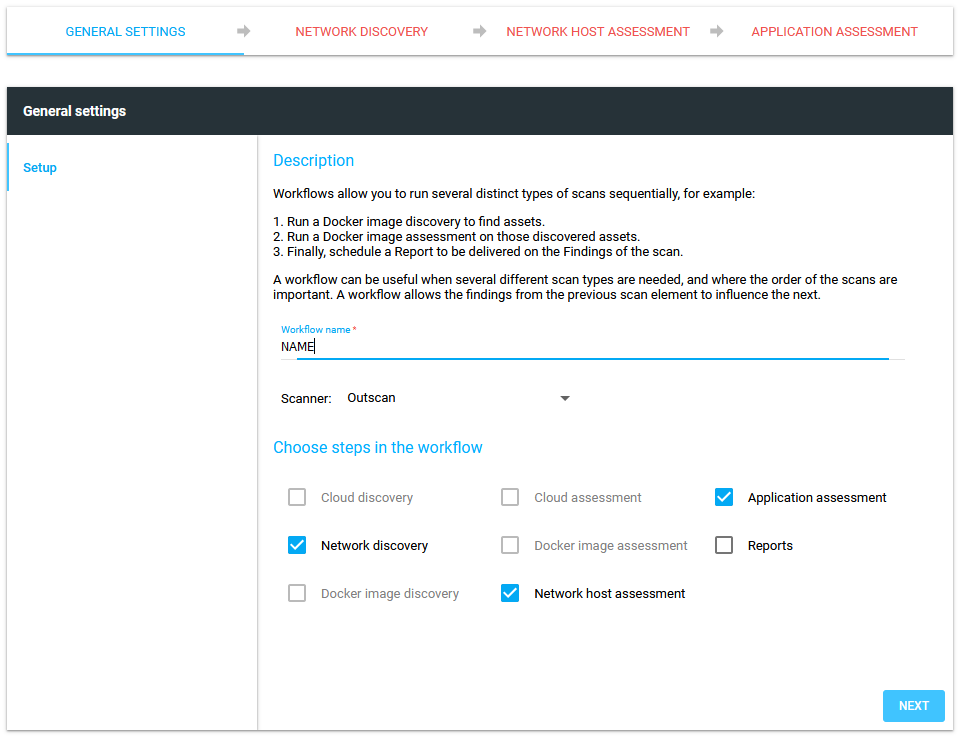Enable Docker image discovery

click(297, 593)
